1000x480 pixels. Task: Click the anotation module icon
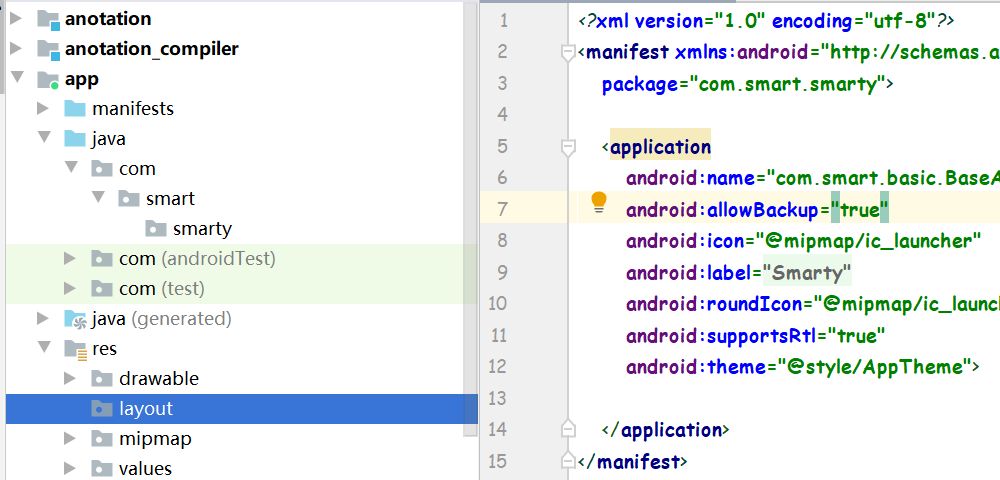(x=48, y=19)
